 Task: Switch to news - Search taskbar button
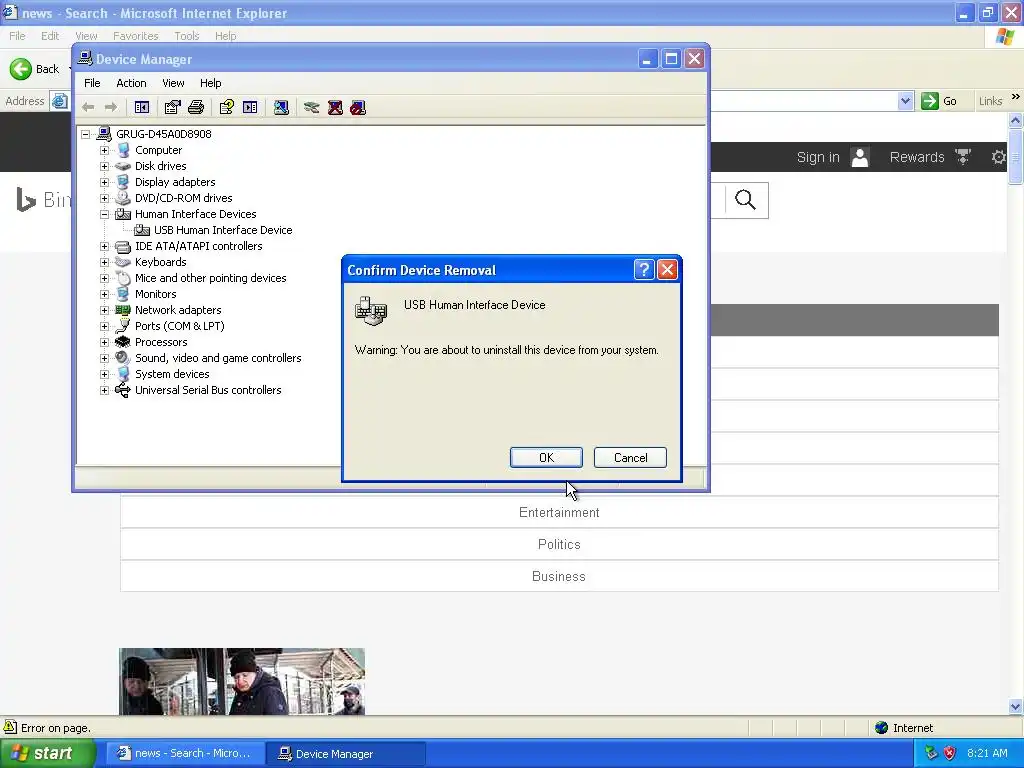click(x=185, y=754)
